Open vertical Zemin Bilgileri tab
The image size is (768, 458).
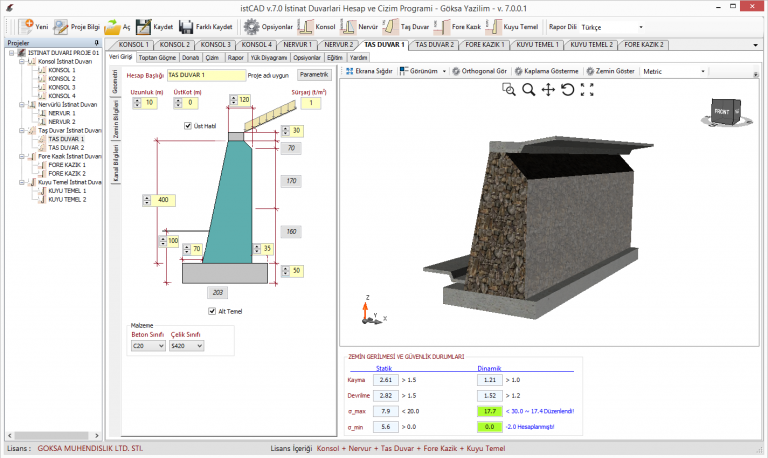coord(116,119)
